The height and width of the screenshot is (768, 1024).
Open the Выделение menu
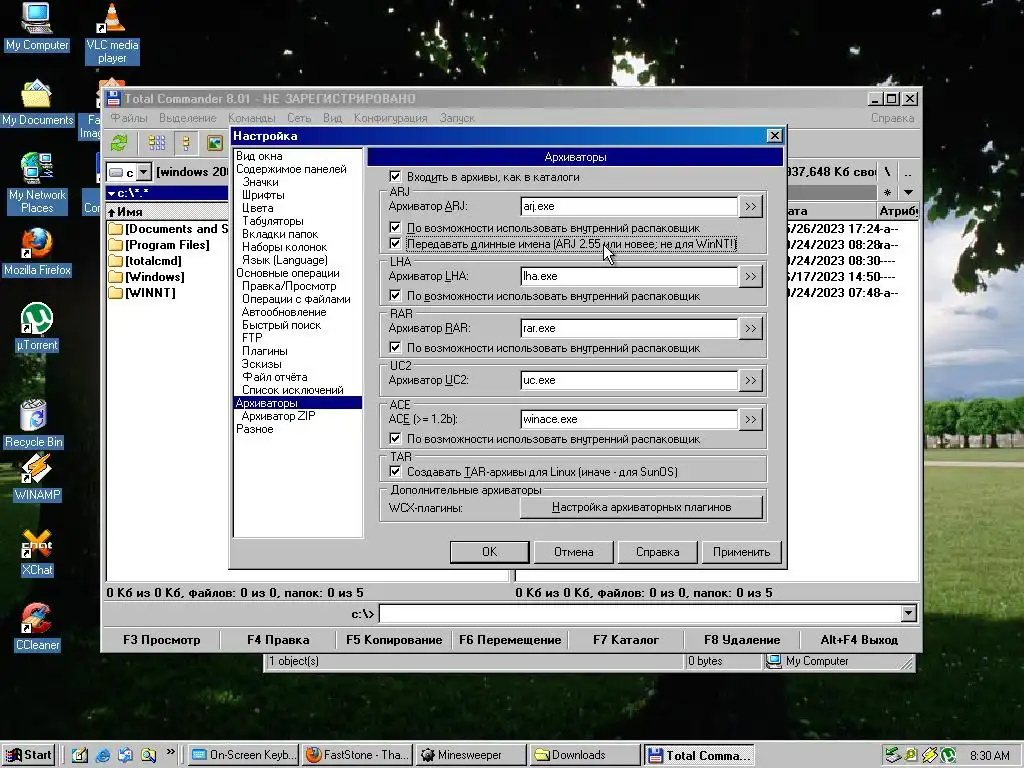[x=187, y=118]
